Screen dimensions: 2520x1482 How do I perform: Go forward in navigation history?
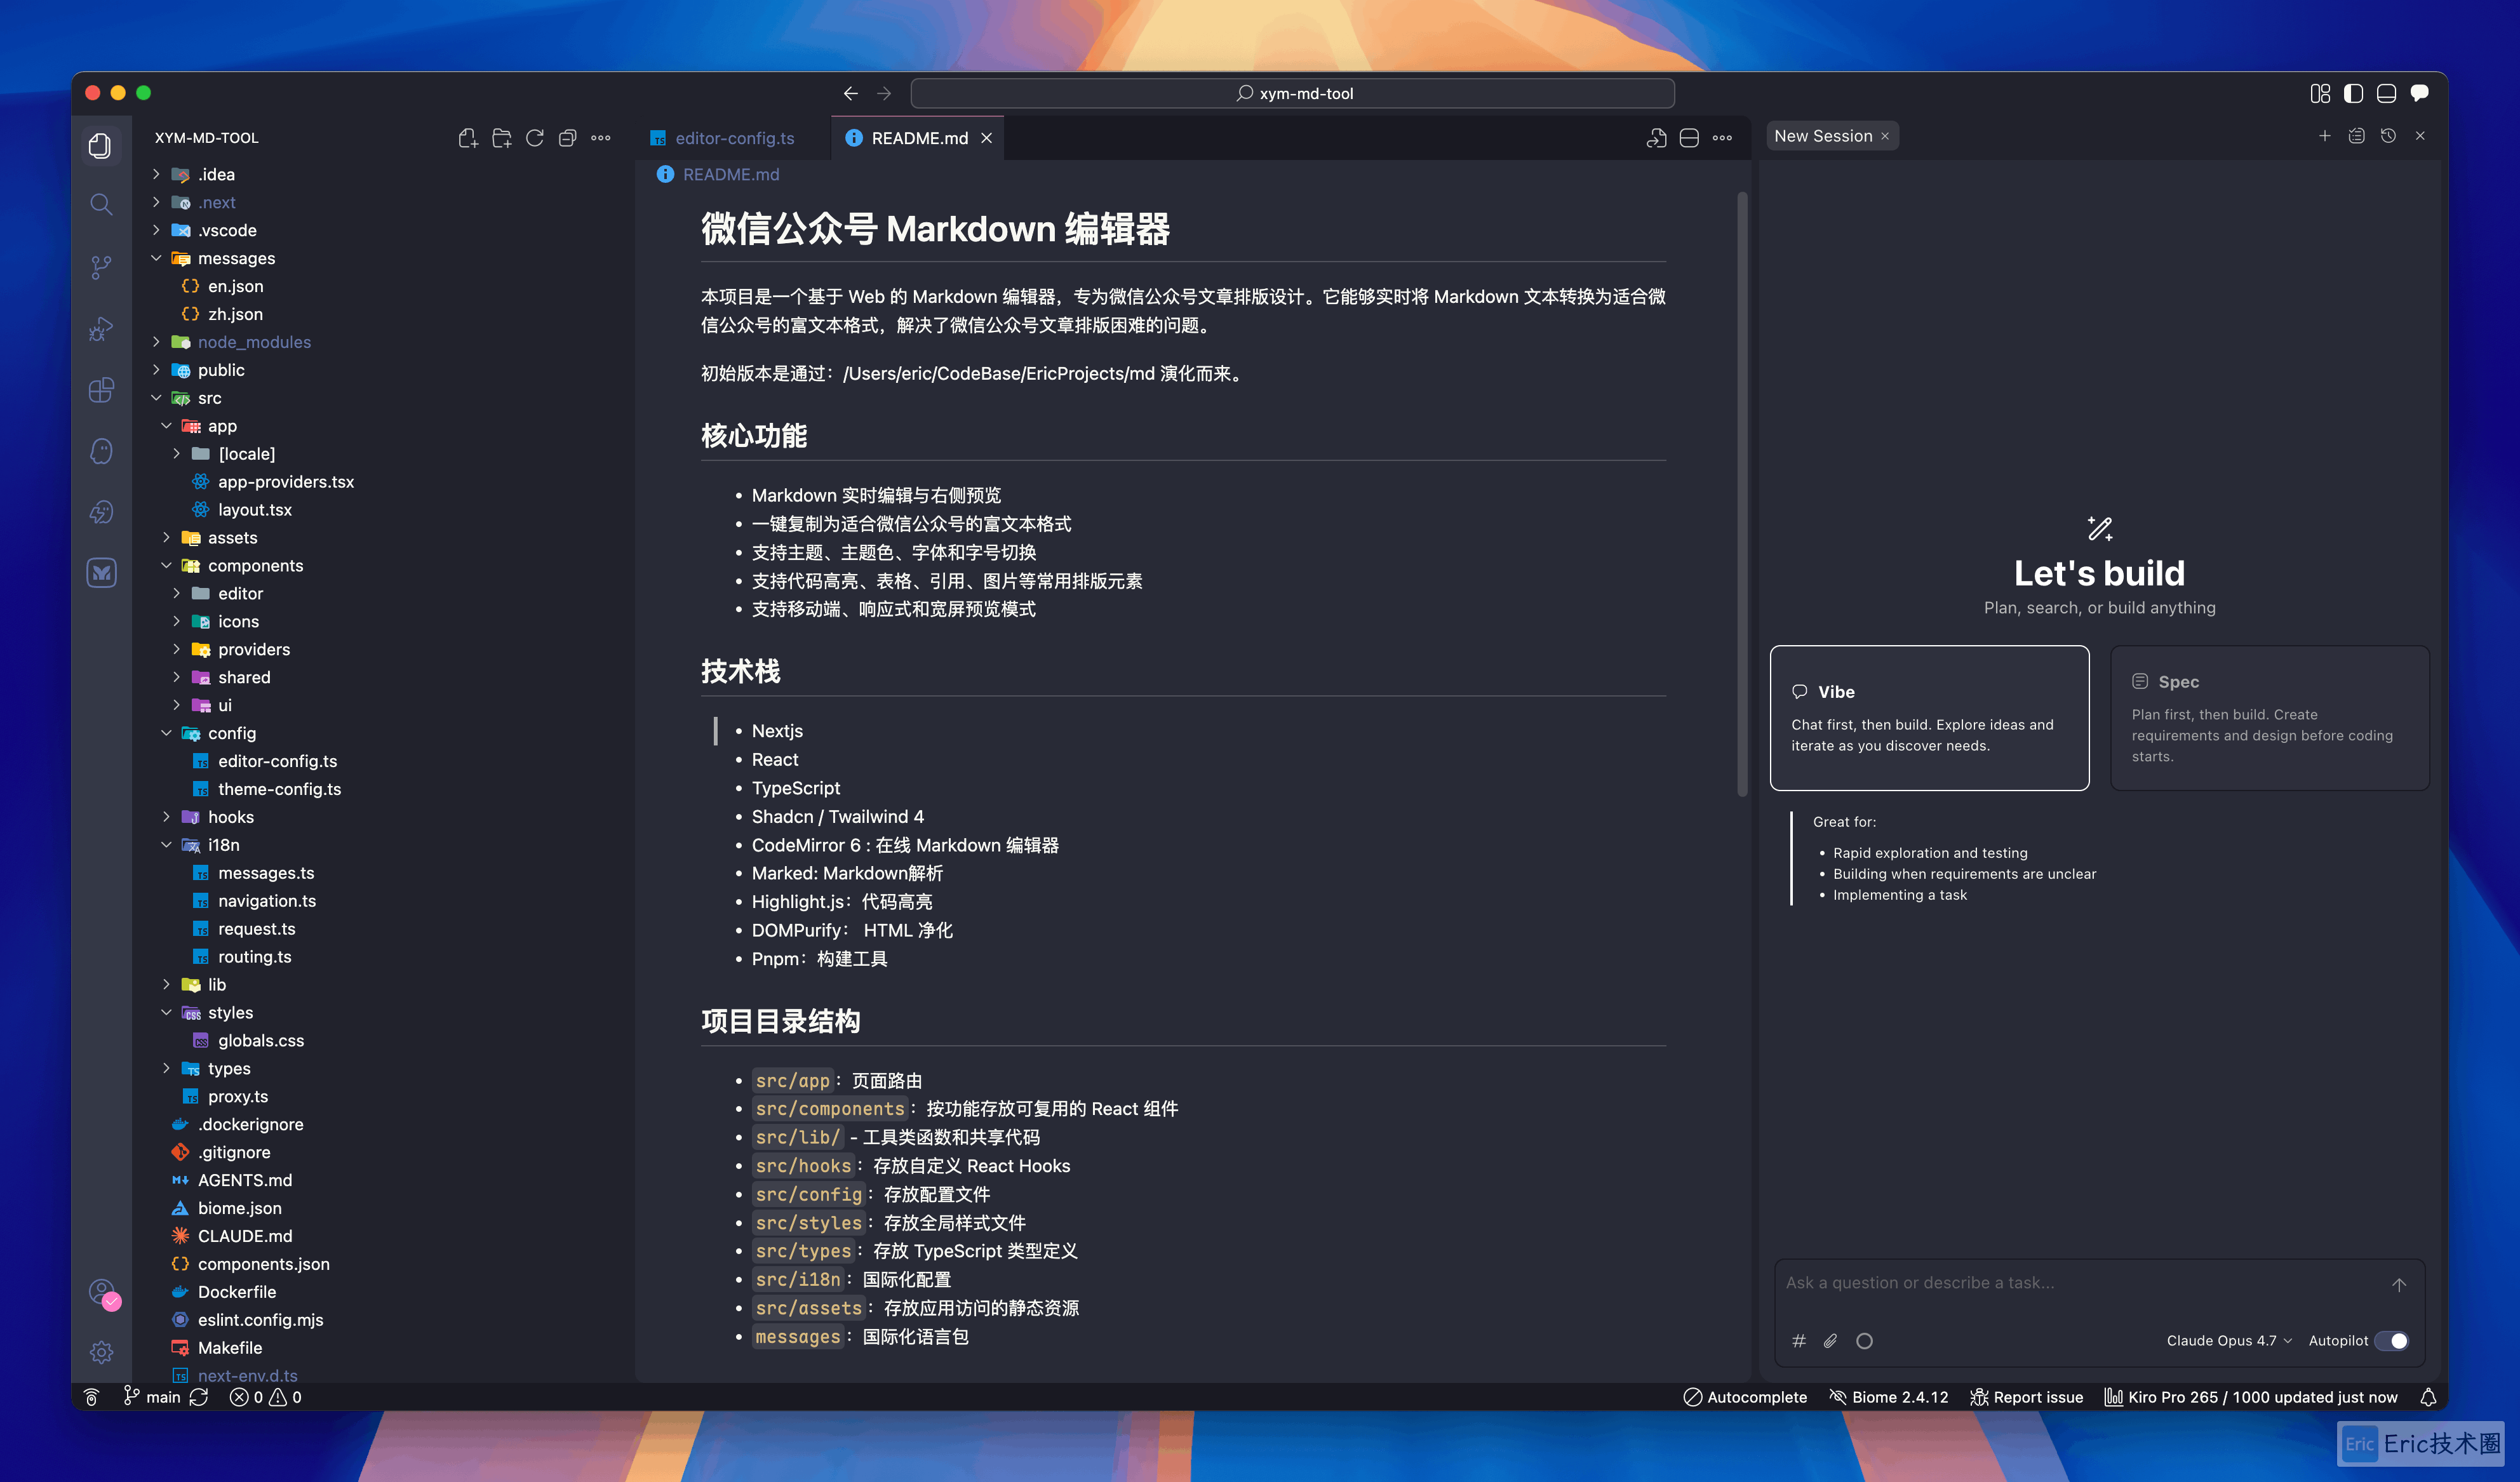point(884,93)
